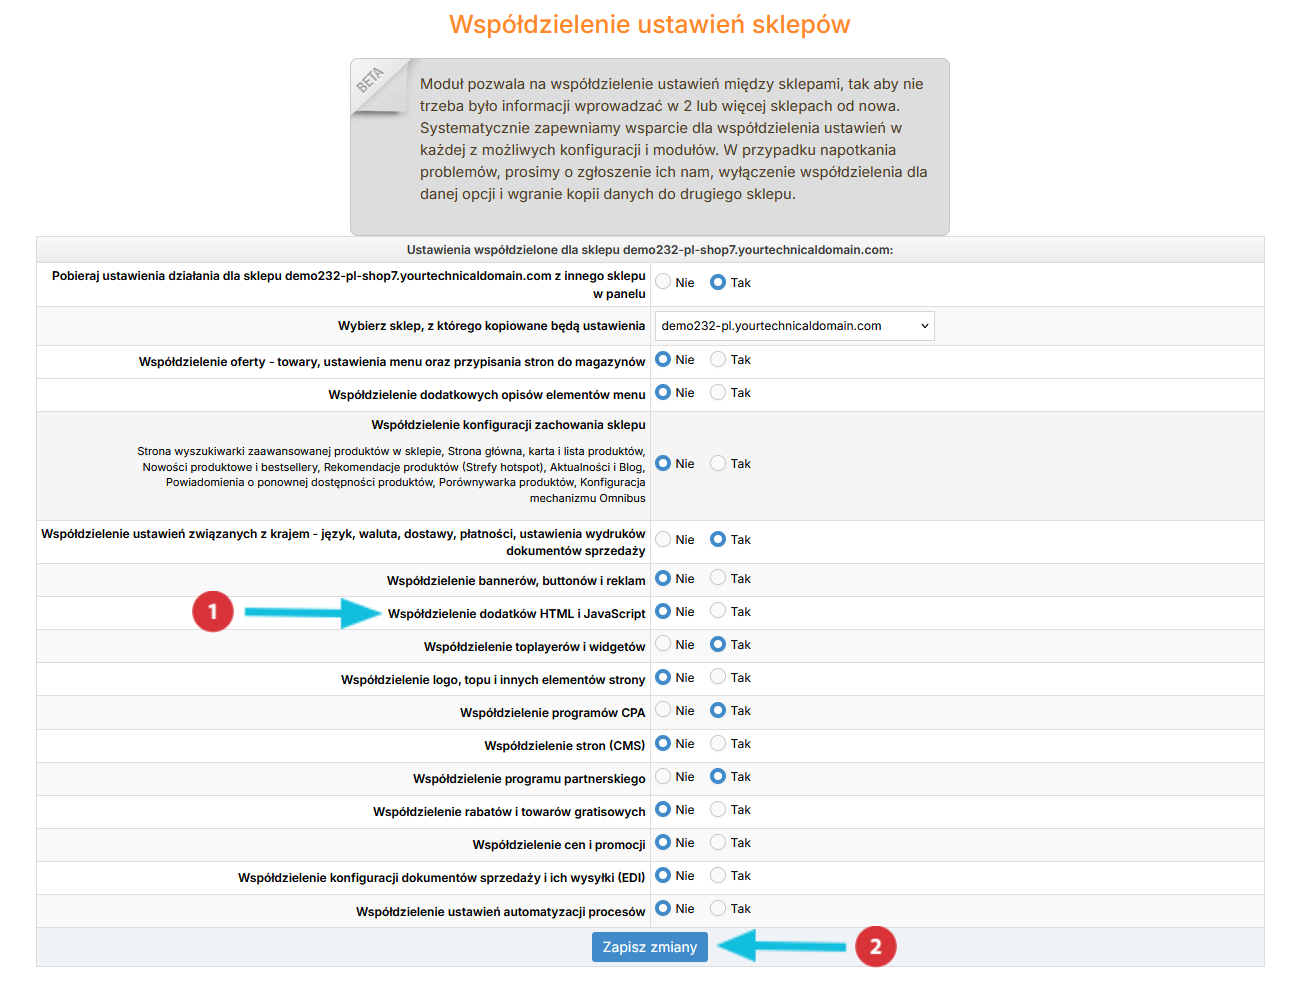1301x984 pixels.
Task: Click the Zapisz zmiany button
Action: pos(649,947)
